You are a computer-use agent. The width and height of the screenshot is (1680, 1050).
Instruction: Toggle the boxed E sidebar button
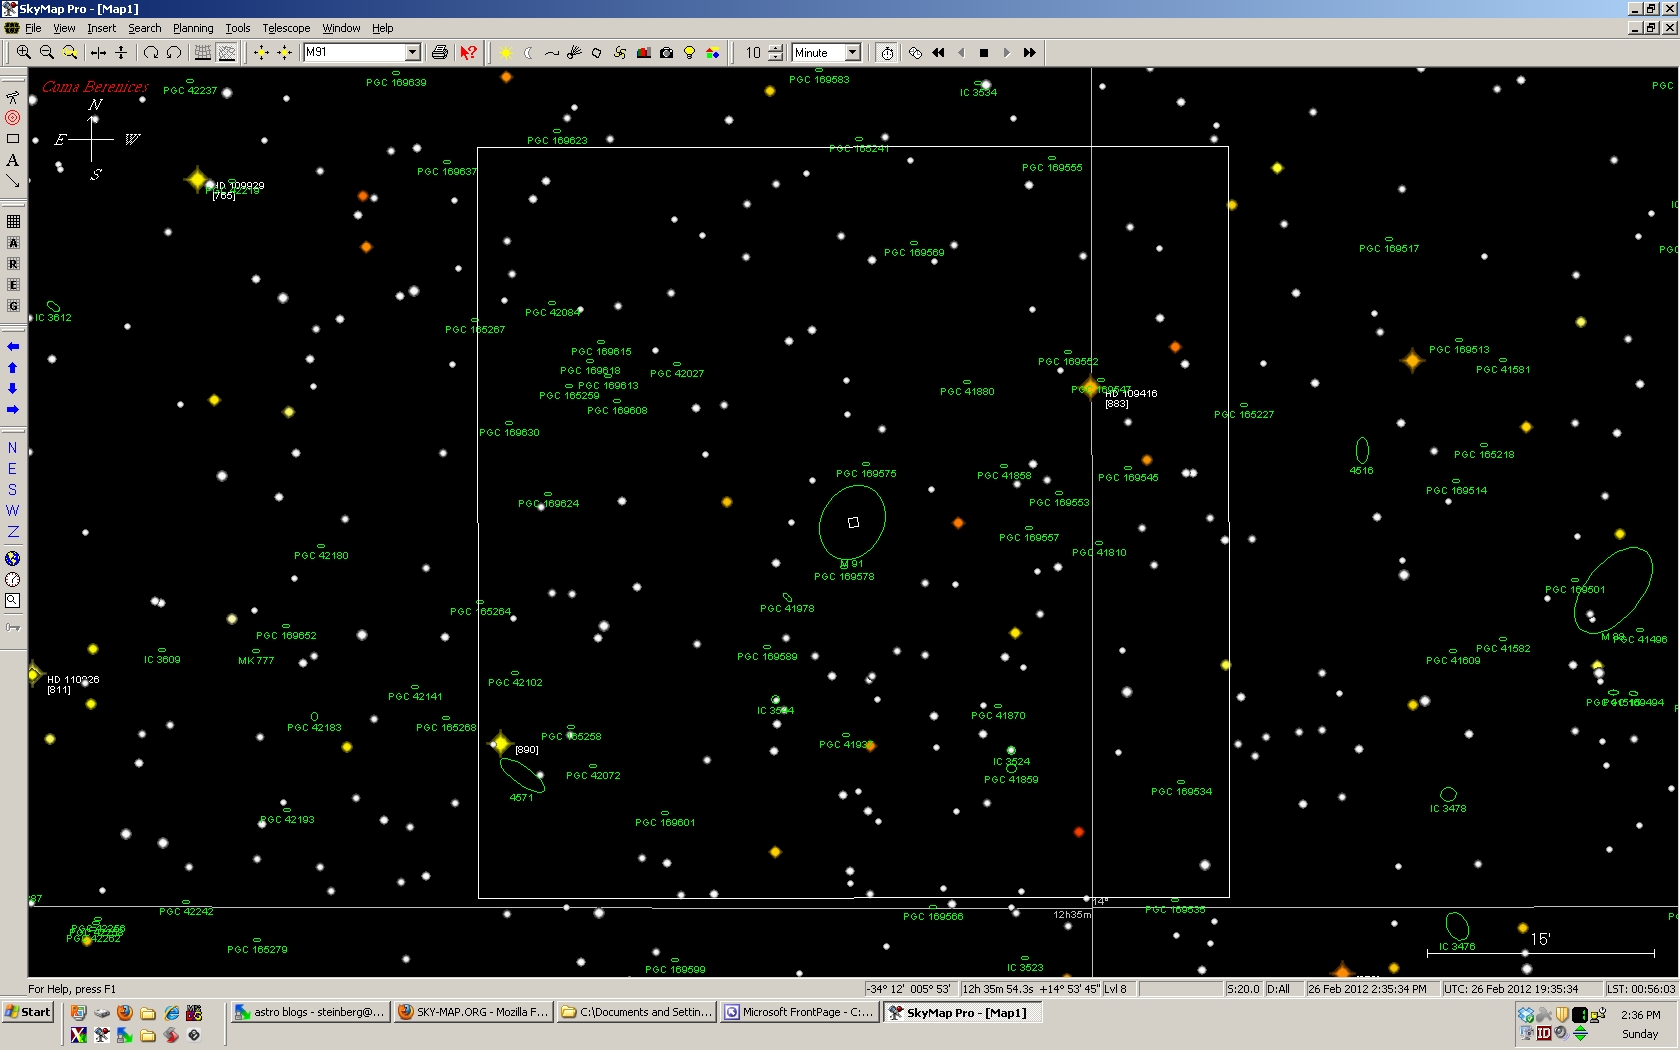13,285
